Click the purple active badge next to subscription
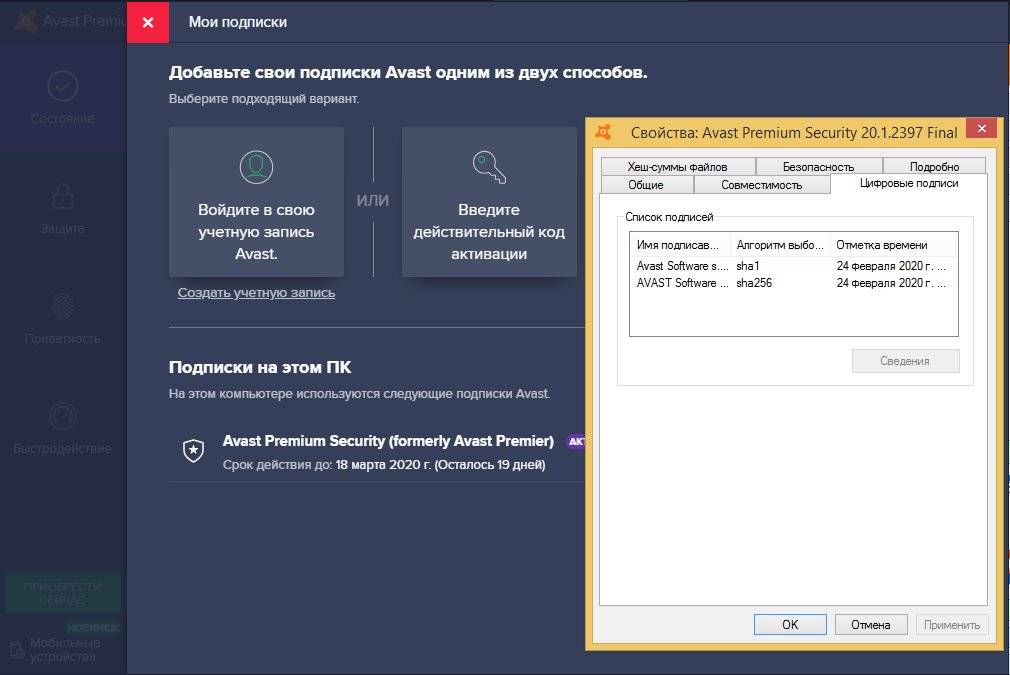1010x675 pixels. point(576,441)
